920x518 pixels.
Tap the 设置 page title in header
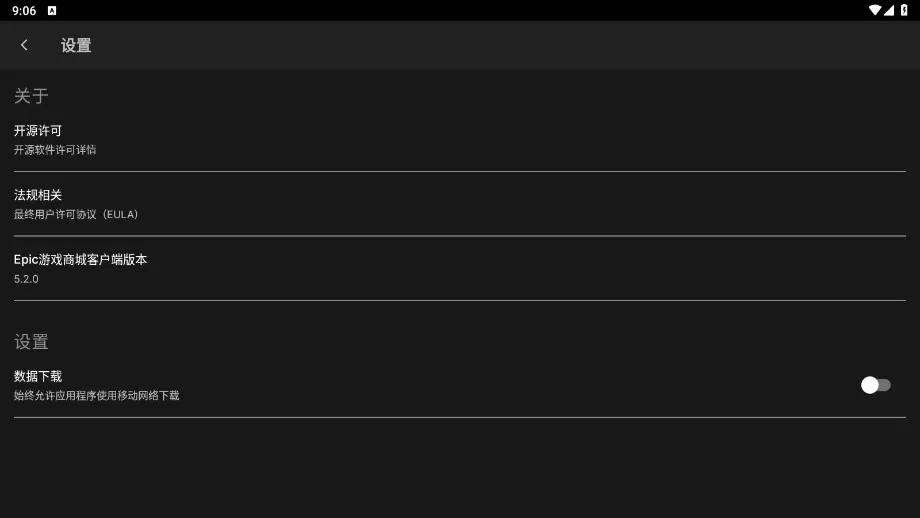pyautogui.click(x=76, y=45)
